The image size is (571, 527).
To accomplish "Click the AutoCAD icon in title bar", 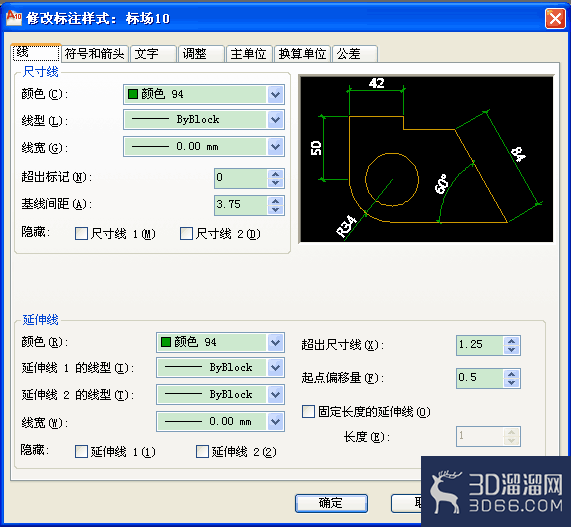I will [14, 17].
